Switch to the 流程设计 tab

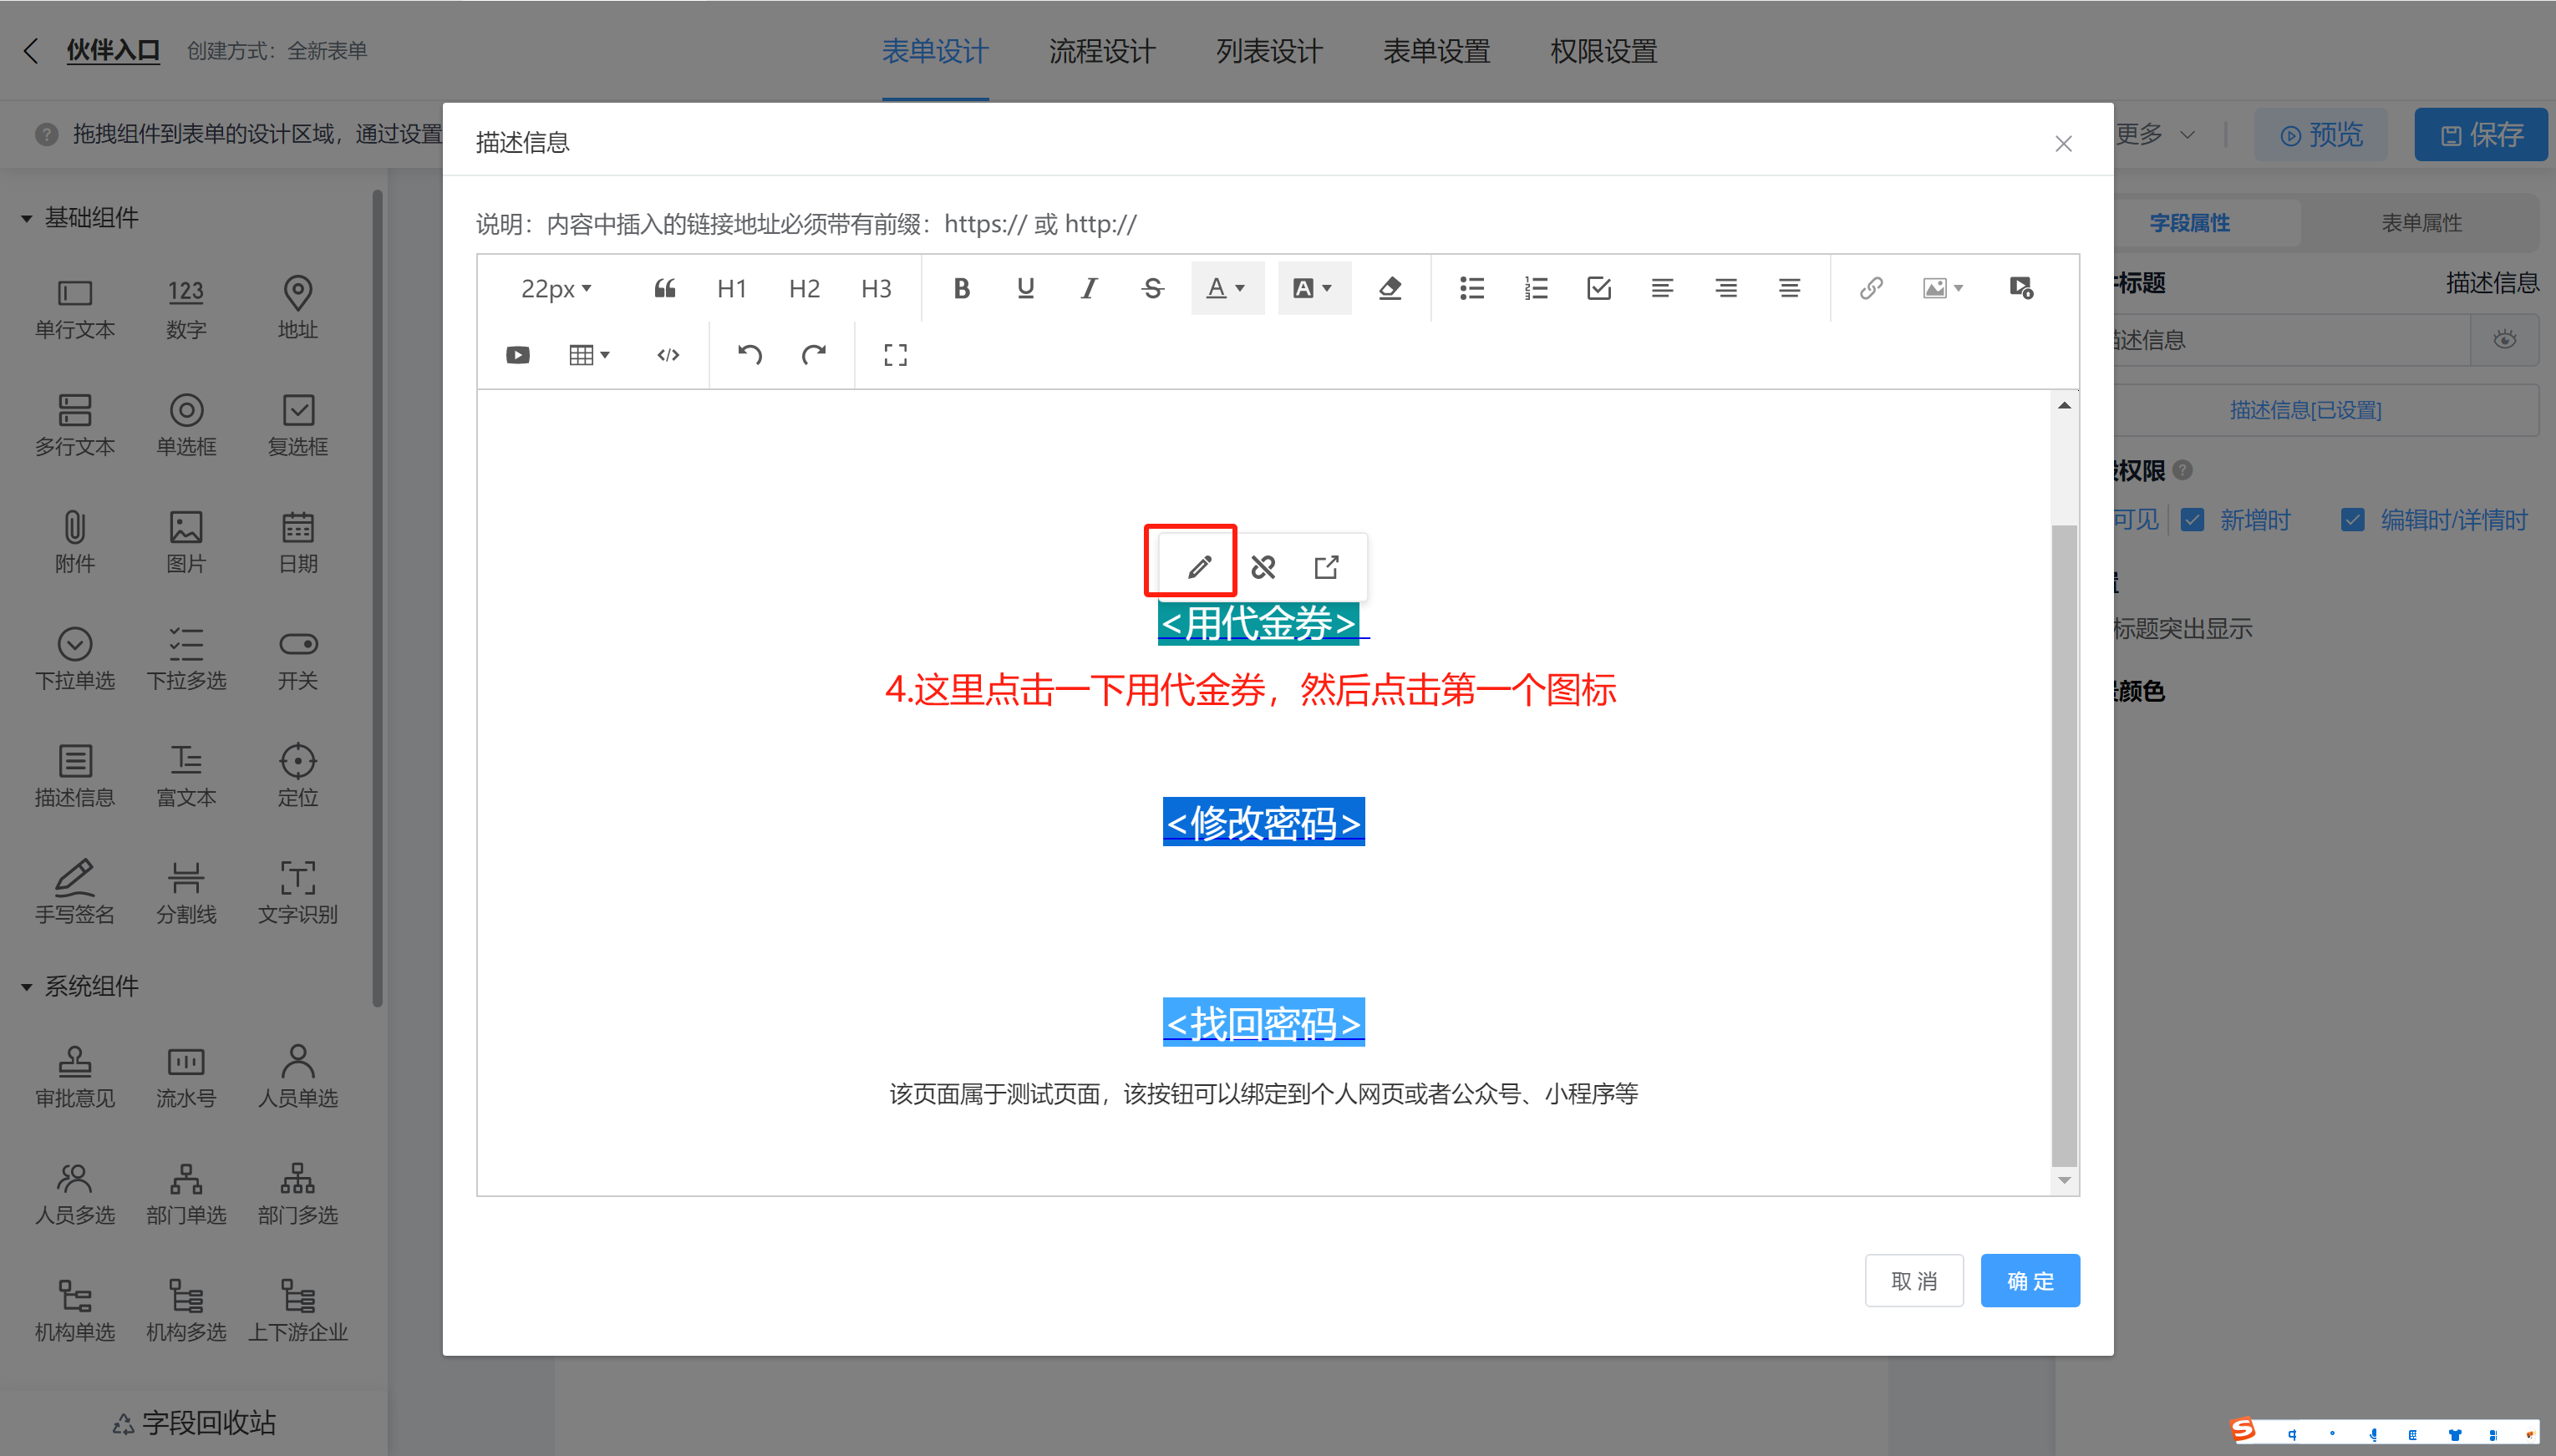point(1102,51)
